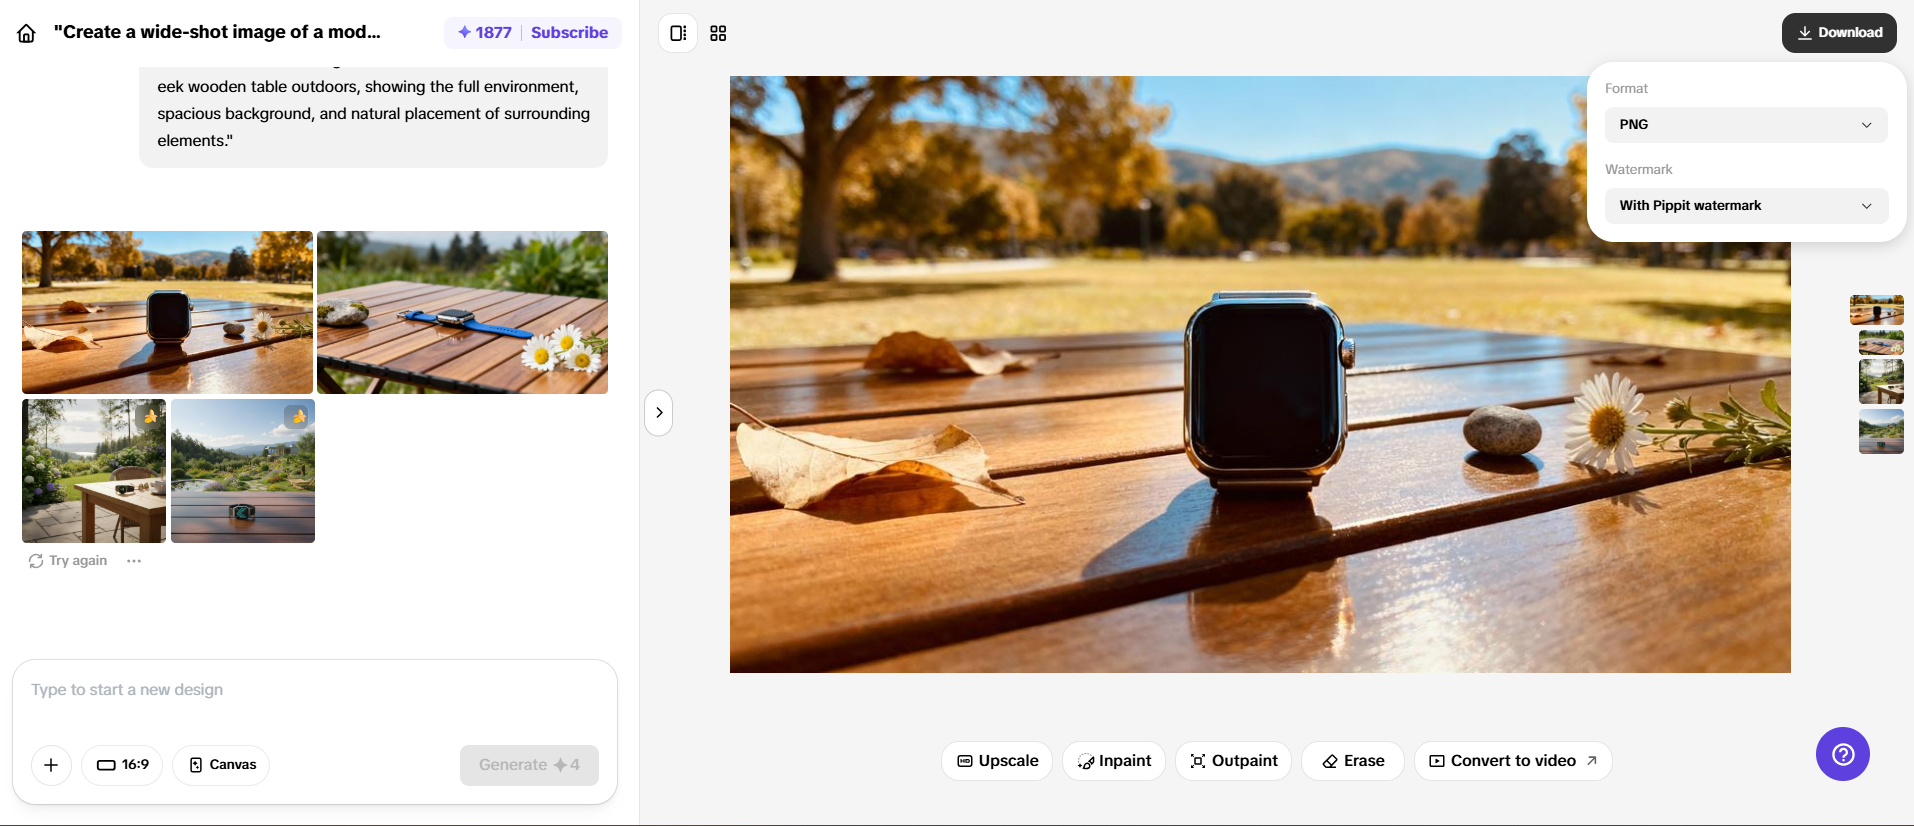Click Try again to regenerate images

coord(68,561)
